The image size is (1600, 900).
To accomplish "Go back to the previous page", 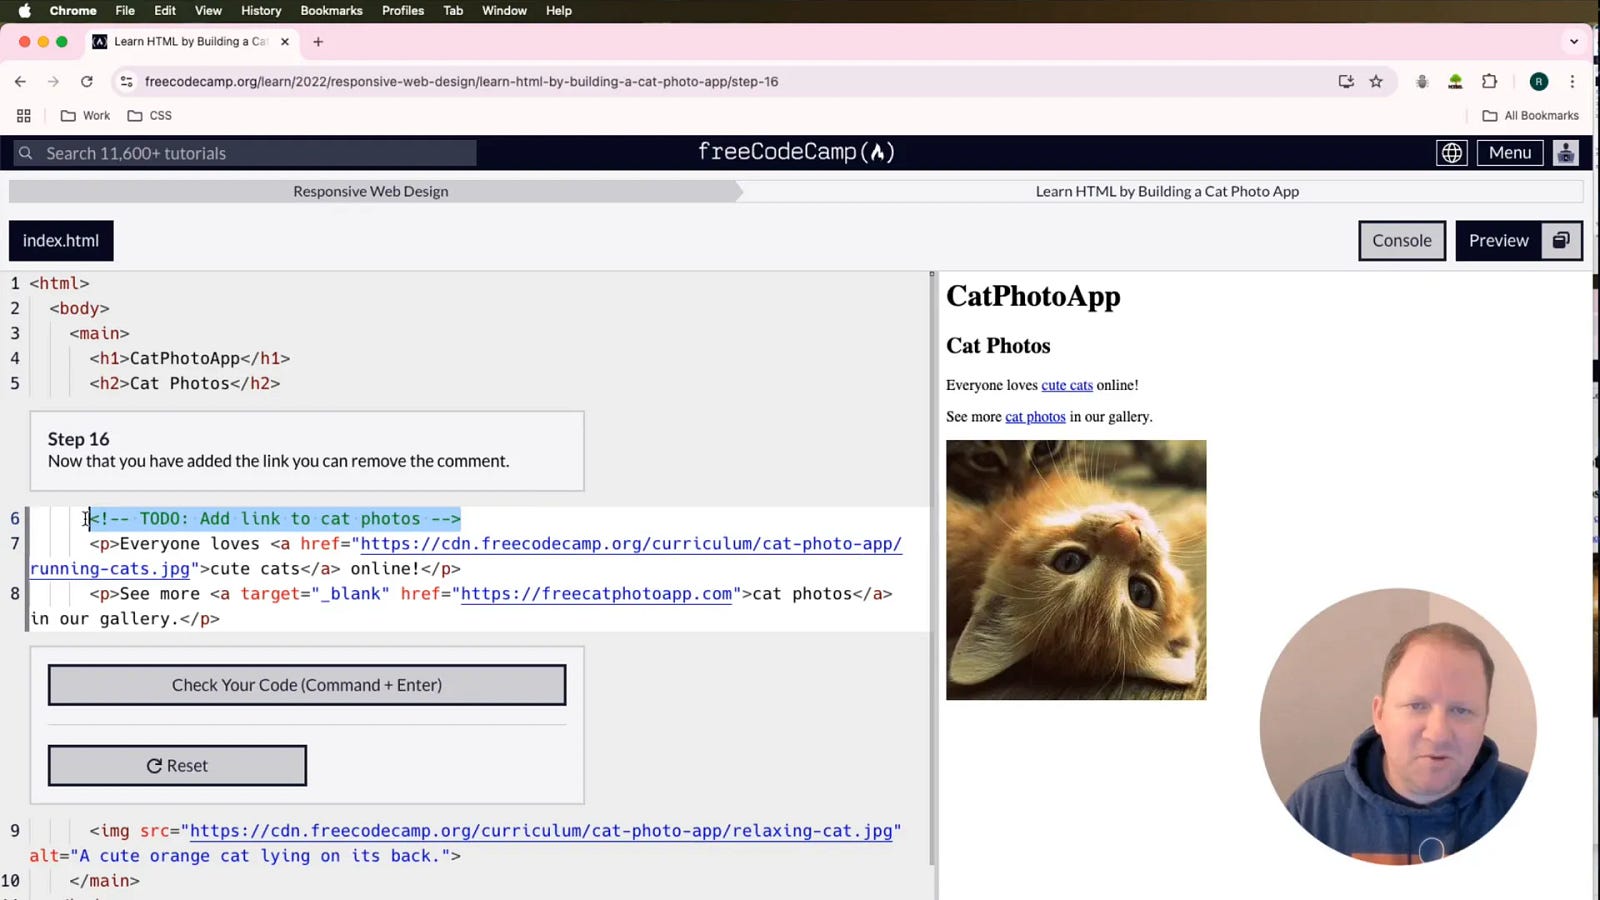I will [x=20, y=82].
